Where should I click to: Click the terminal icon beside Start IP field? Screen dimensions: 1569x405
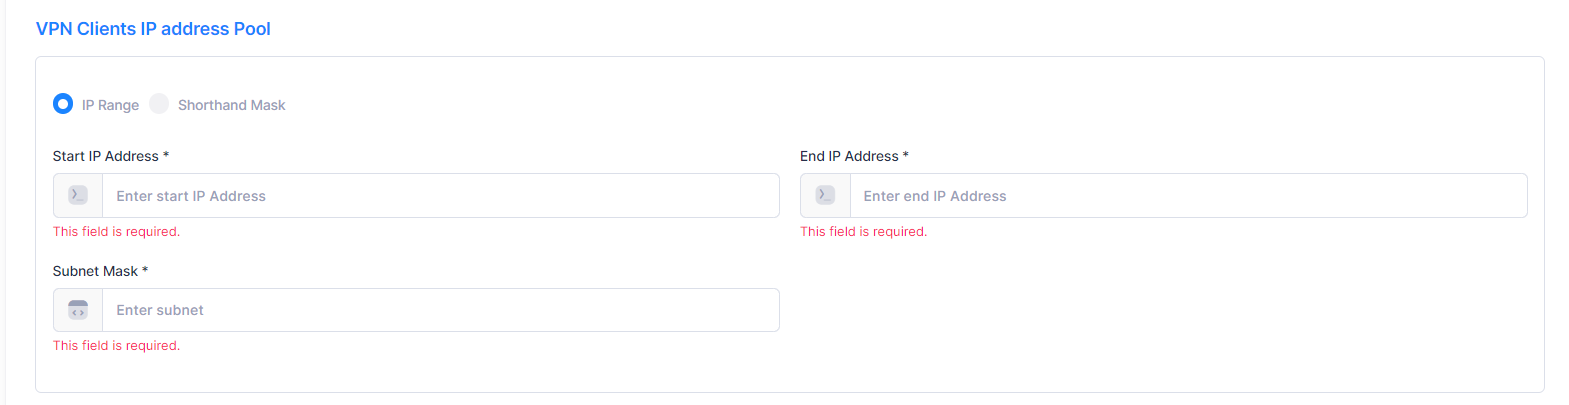(x=78, y=196)
